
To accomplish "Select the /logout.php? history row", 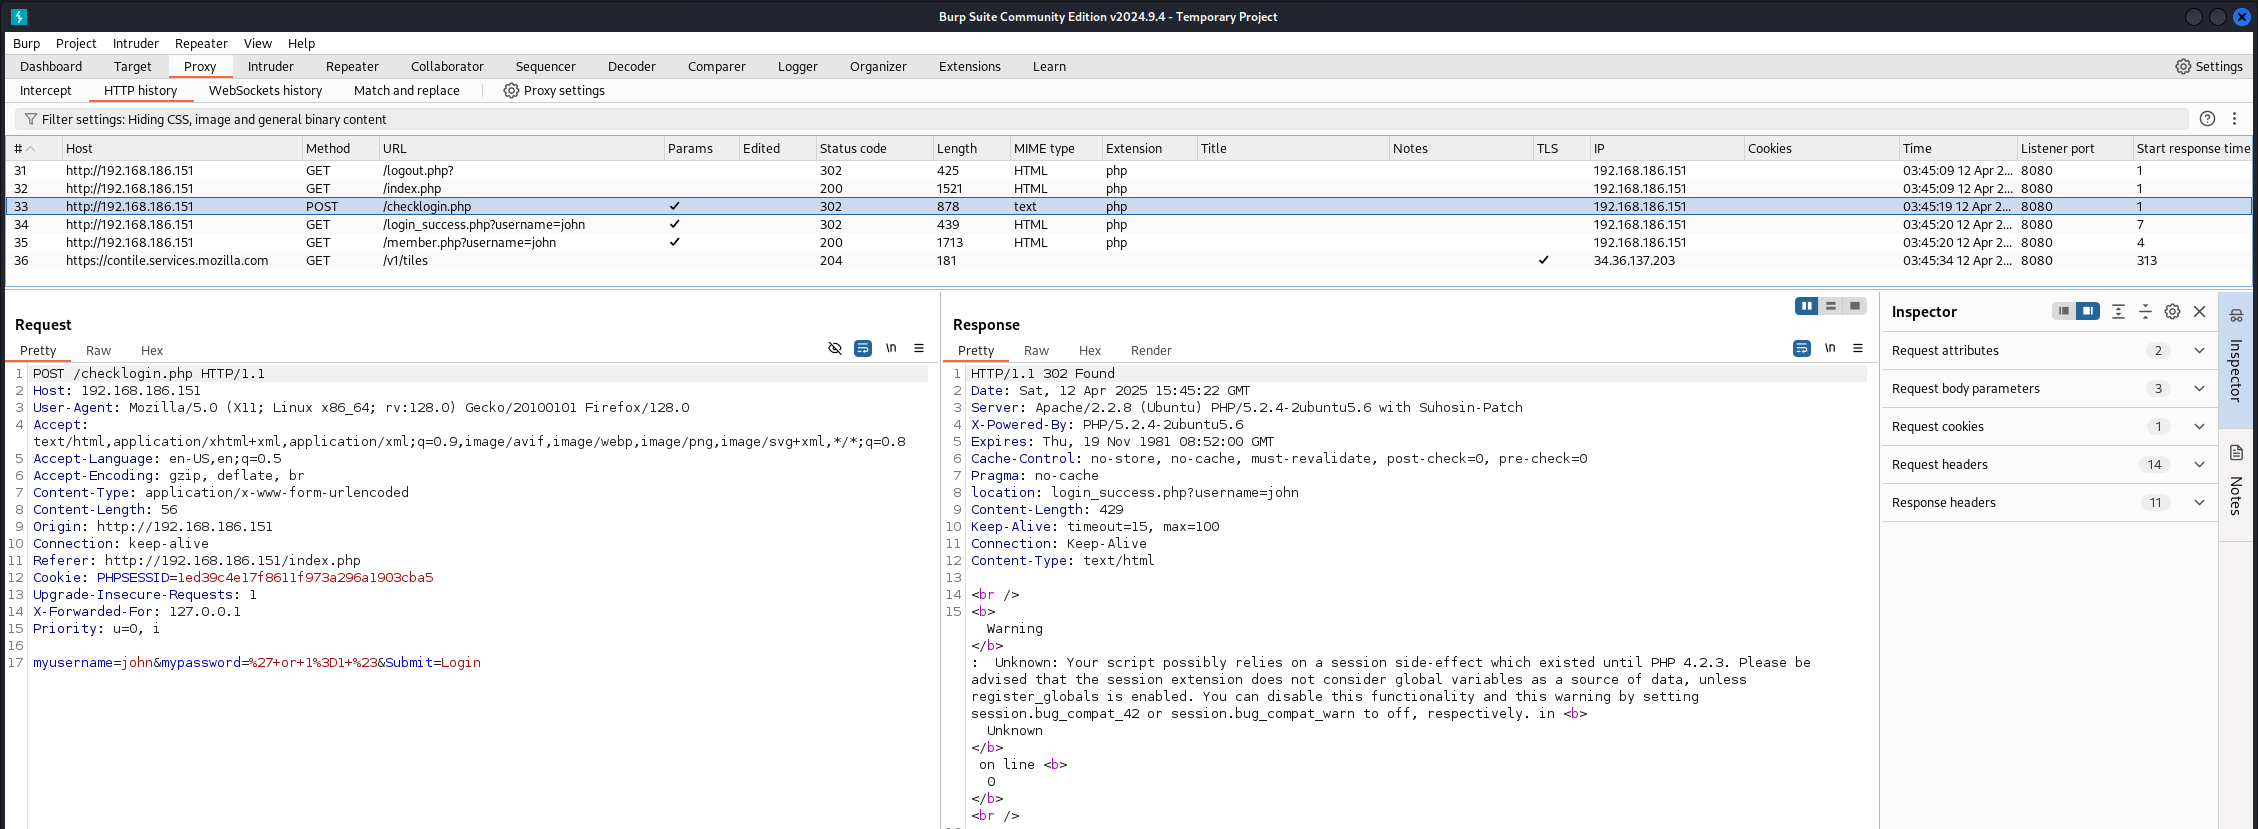I will click(x=1129, y=170).
